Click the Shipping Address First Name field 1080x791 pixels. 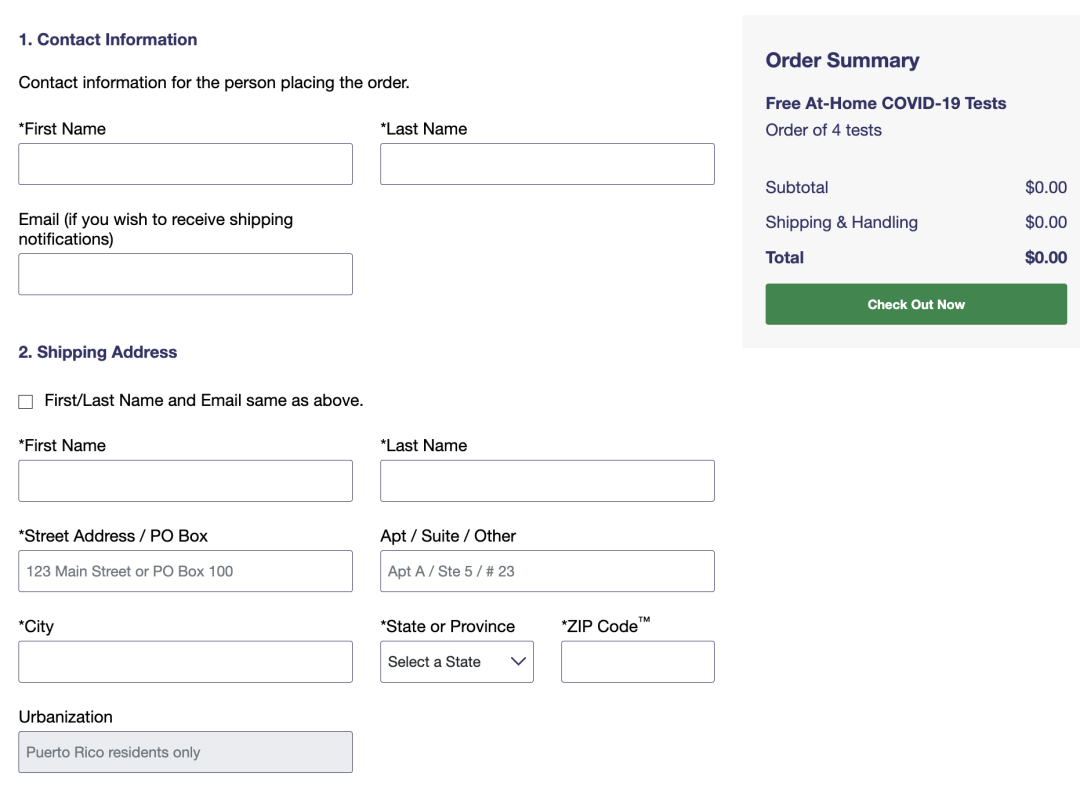pos(185,481)
